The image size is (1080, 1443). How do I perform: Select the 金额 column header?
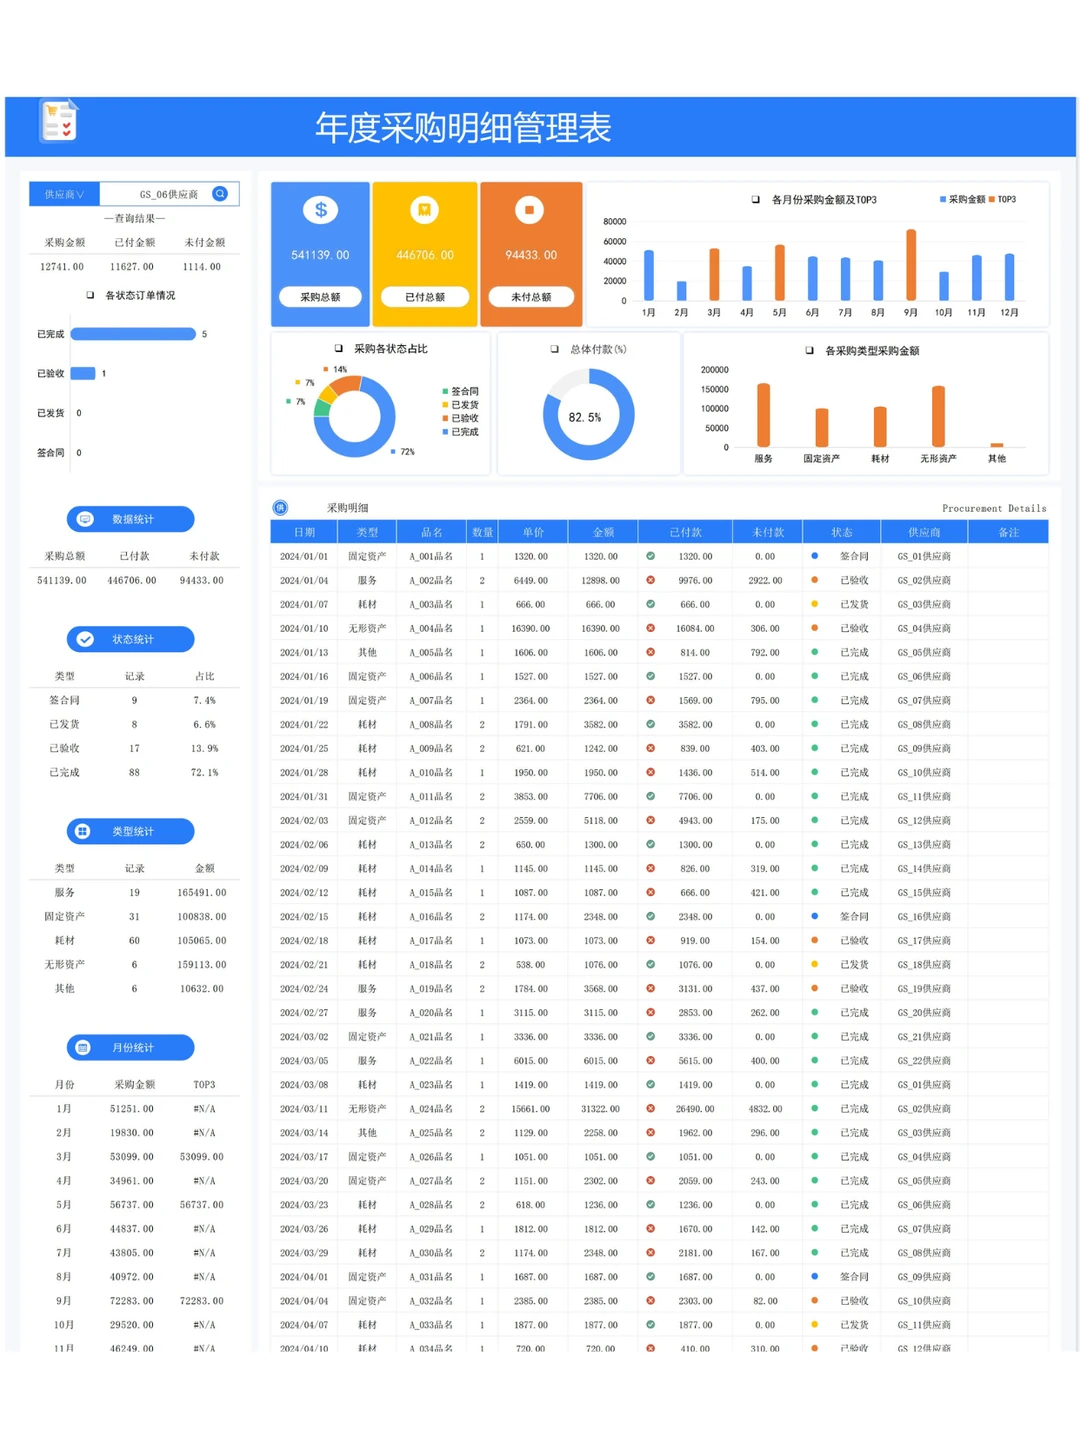pyautogui.click(x=603, y=532)
